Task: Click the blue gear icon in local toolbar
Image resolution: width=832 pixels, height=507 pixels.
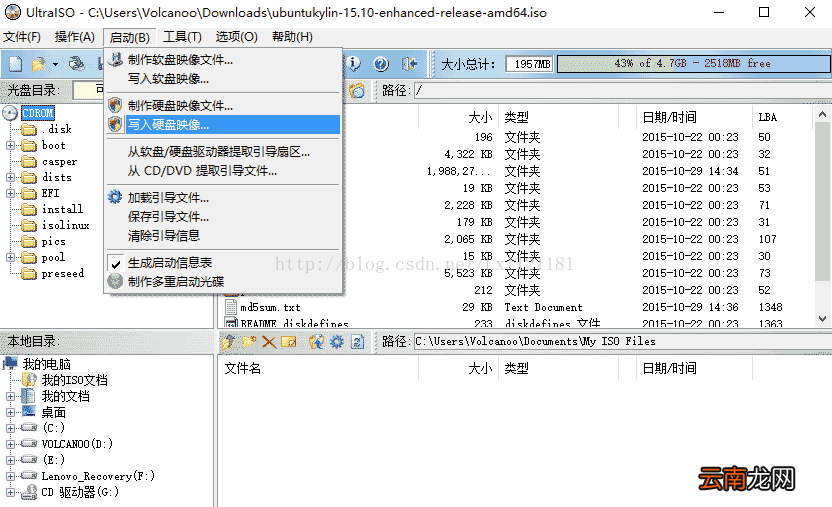Action: [x=337, y=342]
